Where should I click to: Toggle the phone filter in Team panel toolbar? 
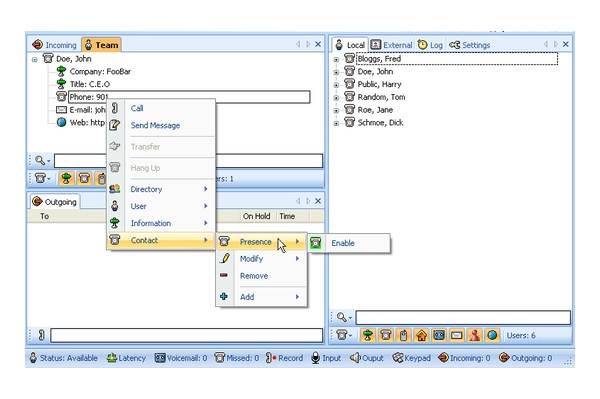click(84, 178)
